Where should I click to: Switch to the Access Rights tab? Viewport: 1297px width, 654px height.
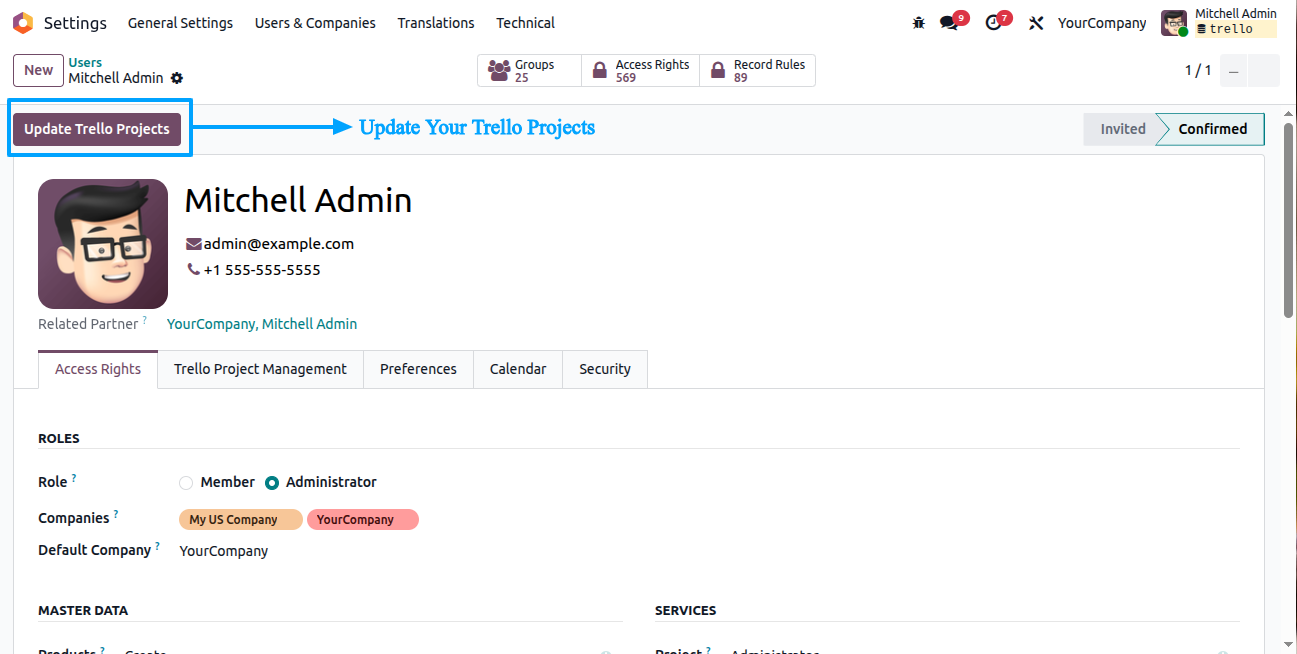point(98,369)
